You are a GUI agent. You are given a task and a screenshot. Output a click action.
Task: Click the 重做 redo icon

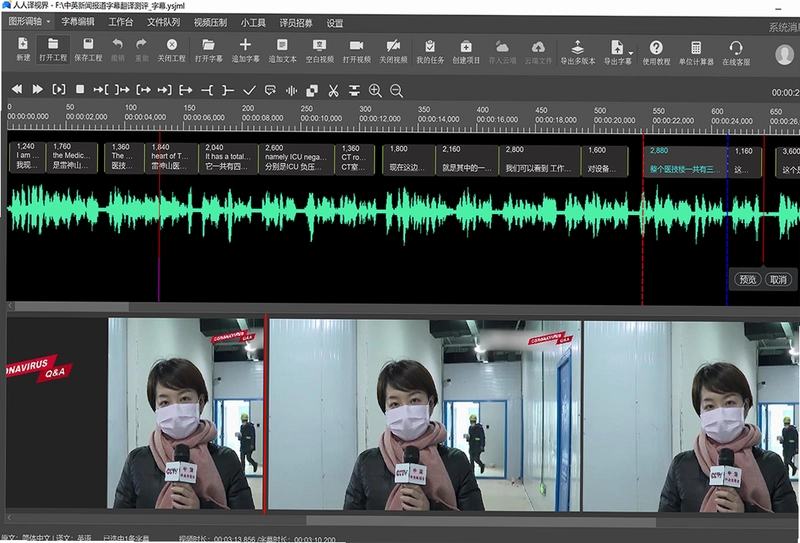142,50
